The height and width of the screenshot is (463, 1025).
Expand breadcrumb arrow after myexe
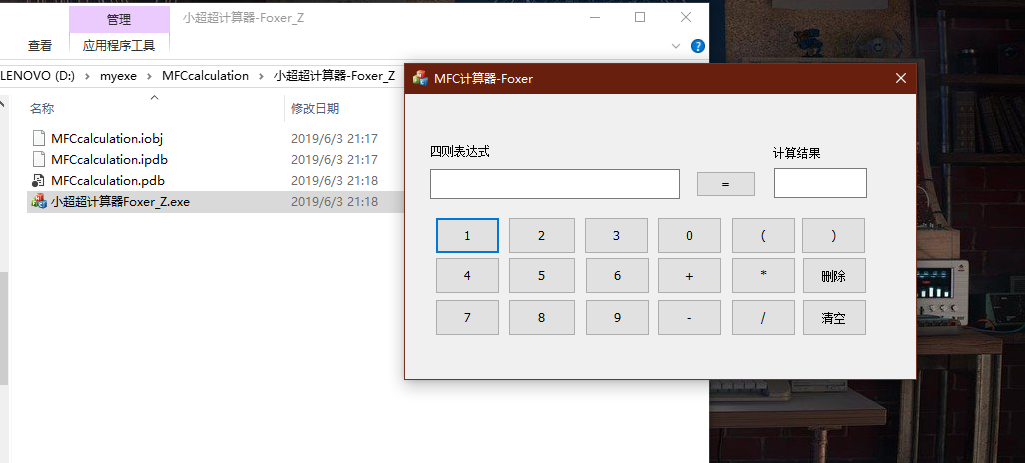click(149, 76)
